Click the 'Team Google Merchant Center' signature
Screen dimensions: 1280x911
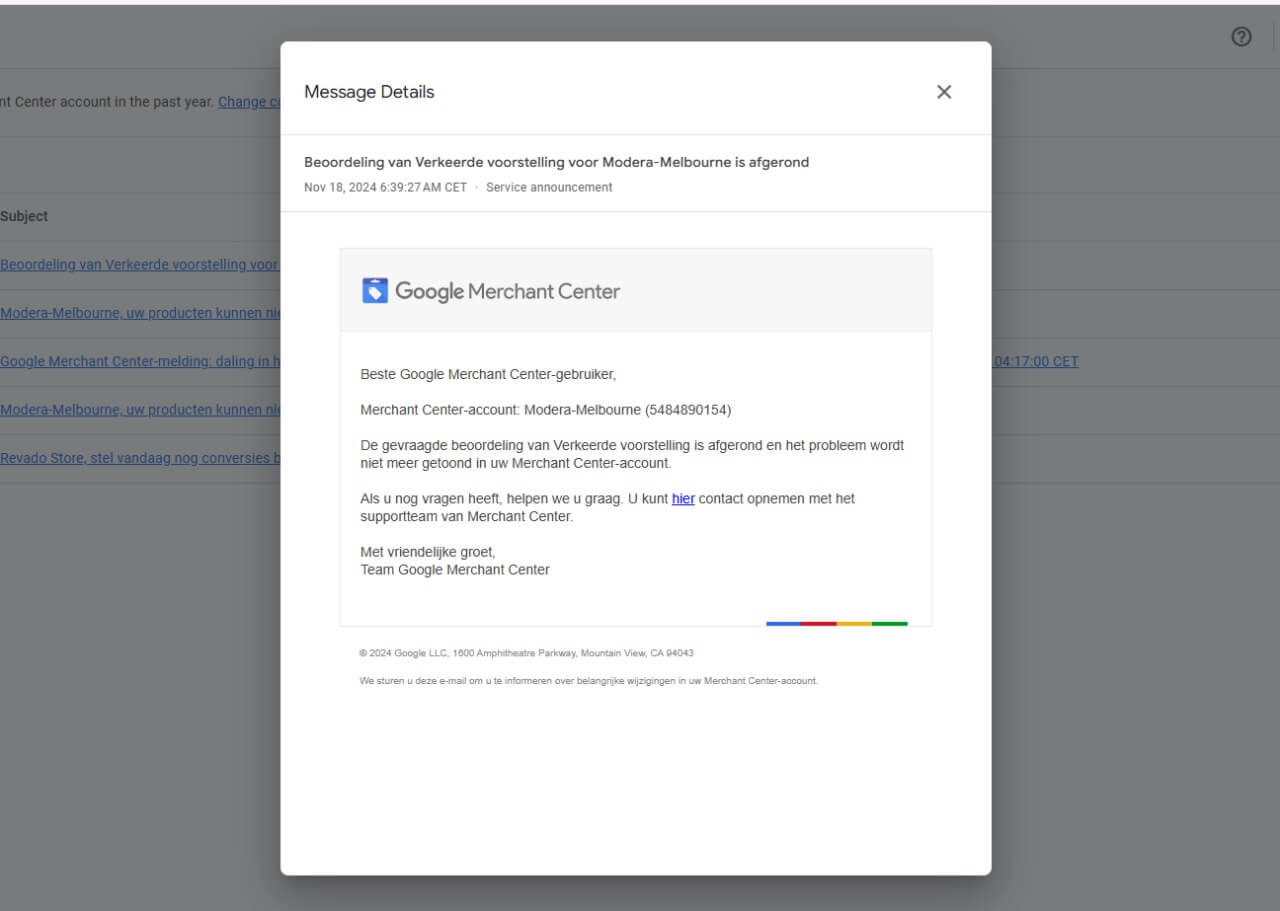pyautogui.click(x=455, y=570)
